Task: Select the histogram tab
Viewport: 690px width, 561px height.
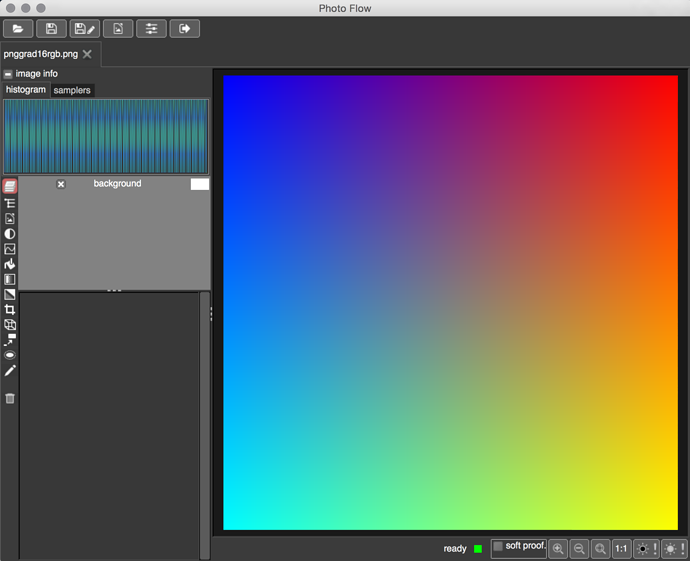Action: (26, 90)
